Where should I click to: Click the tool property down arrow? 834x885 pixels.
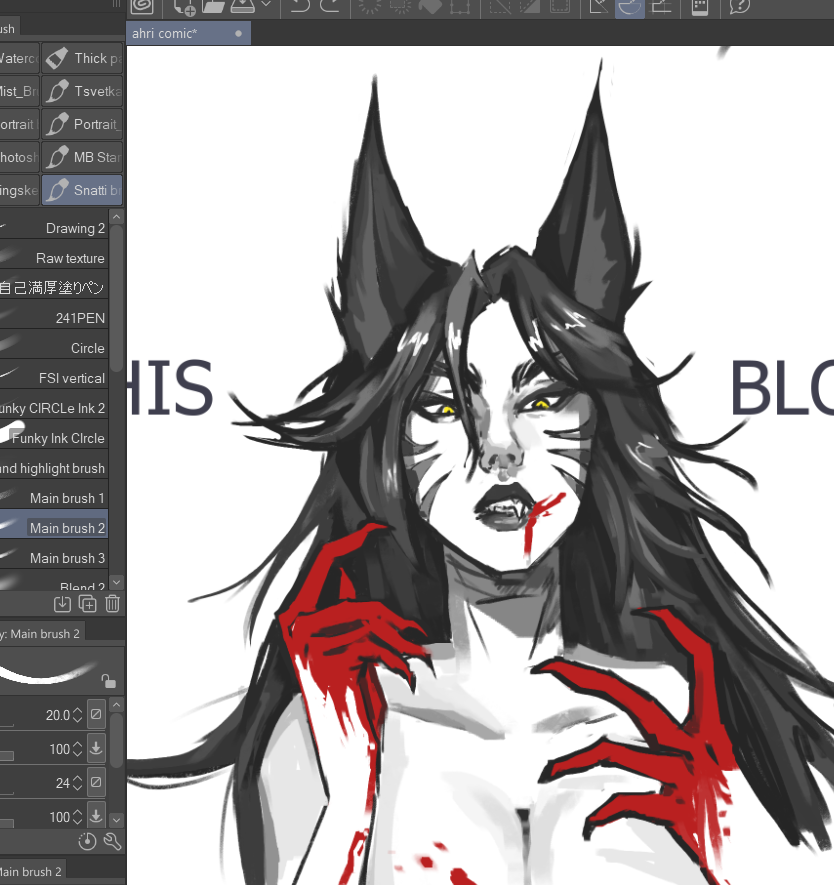(116, 819)
